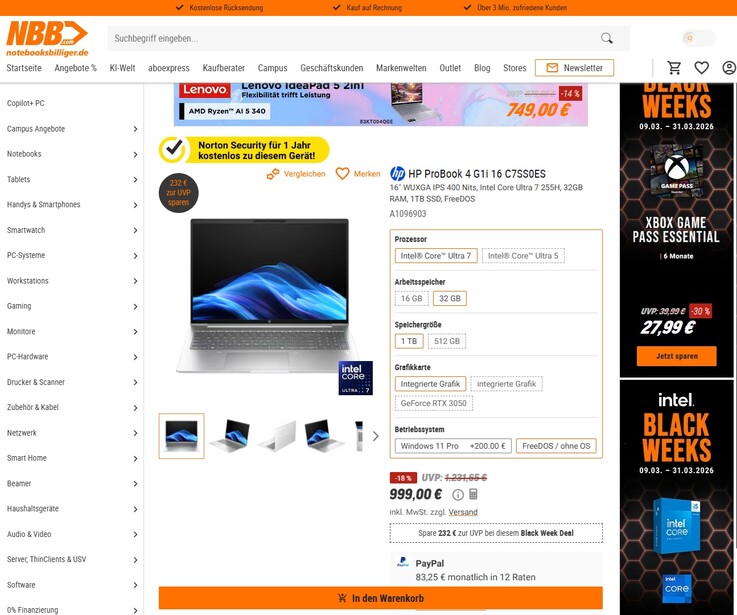This screenshot has height=615, width=737.
Task: Click the price info circle icon
Action: [458, 495]
